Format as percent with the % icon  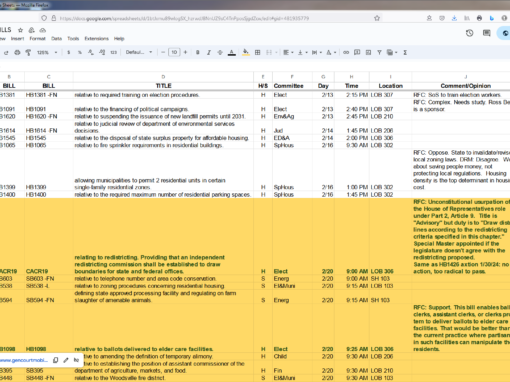[80, 53]
